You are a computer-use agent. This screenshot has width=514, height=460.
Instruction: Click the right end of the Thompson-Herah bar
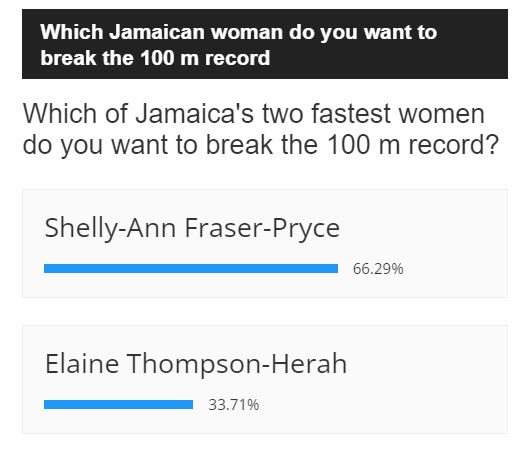190,404
